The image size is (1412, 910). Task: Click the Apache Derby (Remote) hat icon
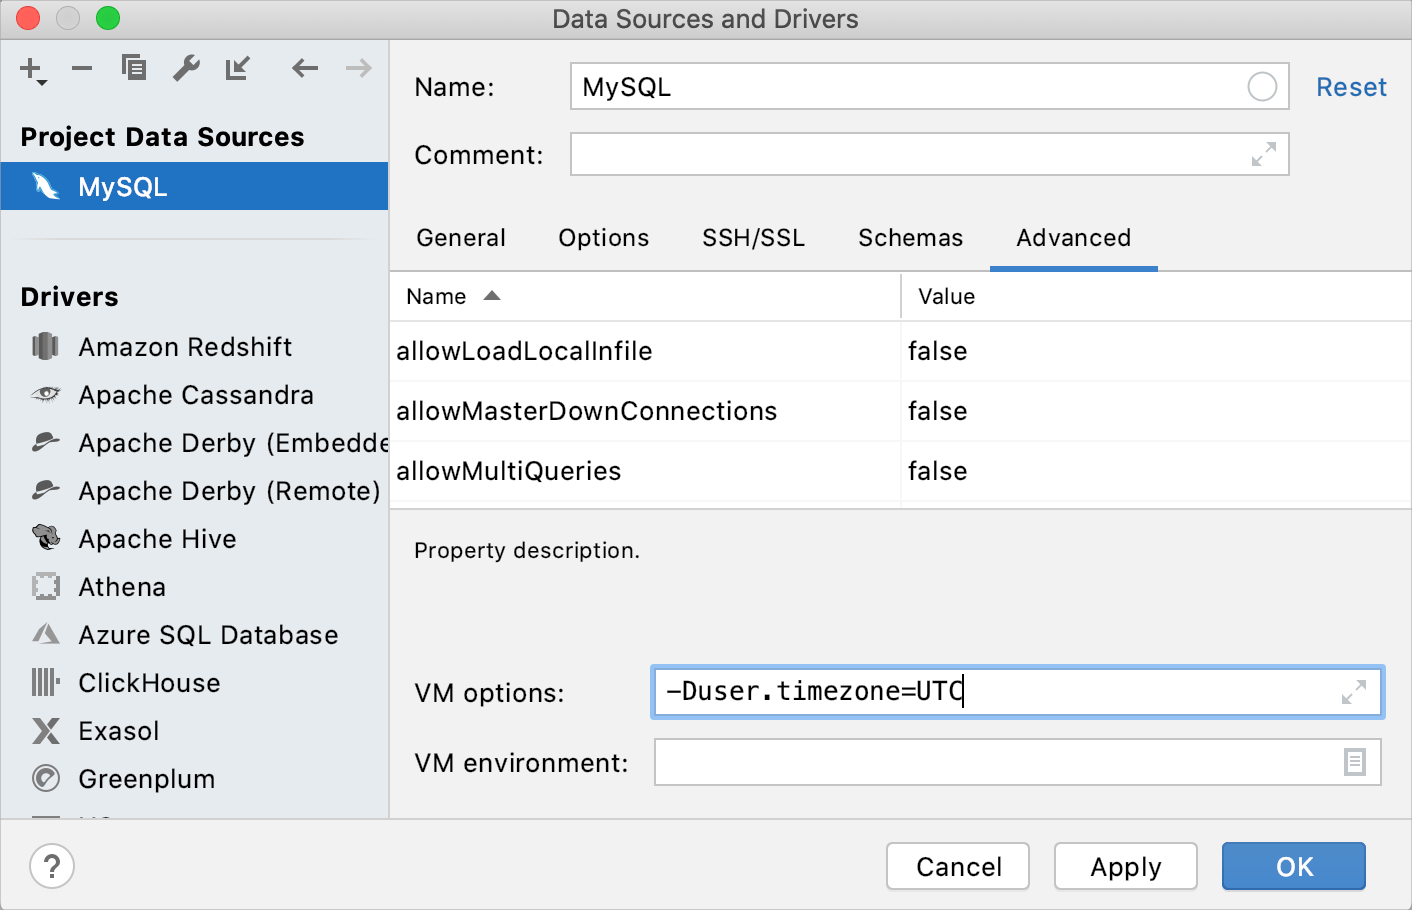tap(45, 489)
